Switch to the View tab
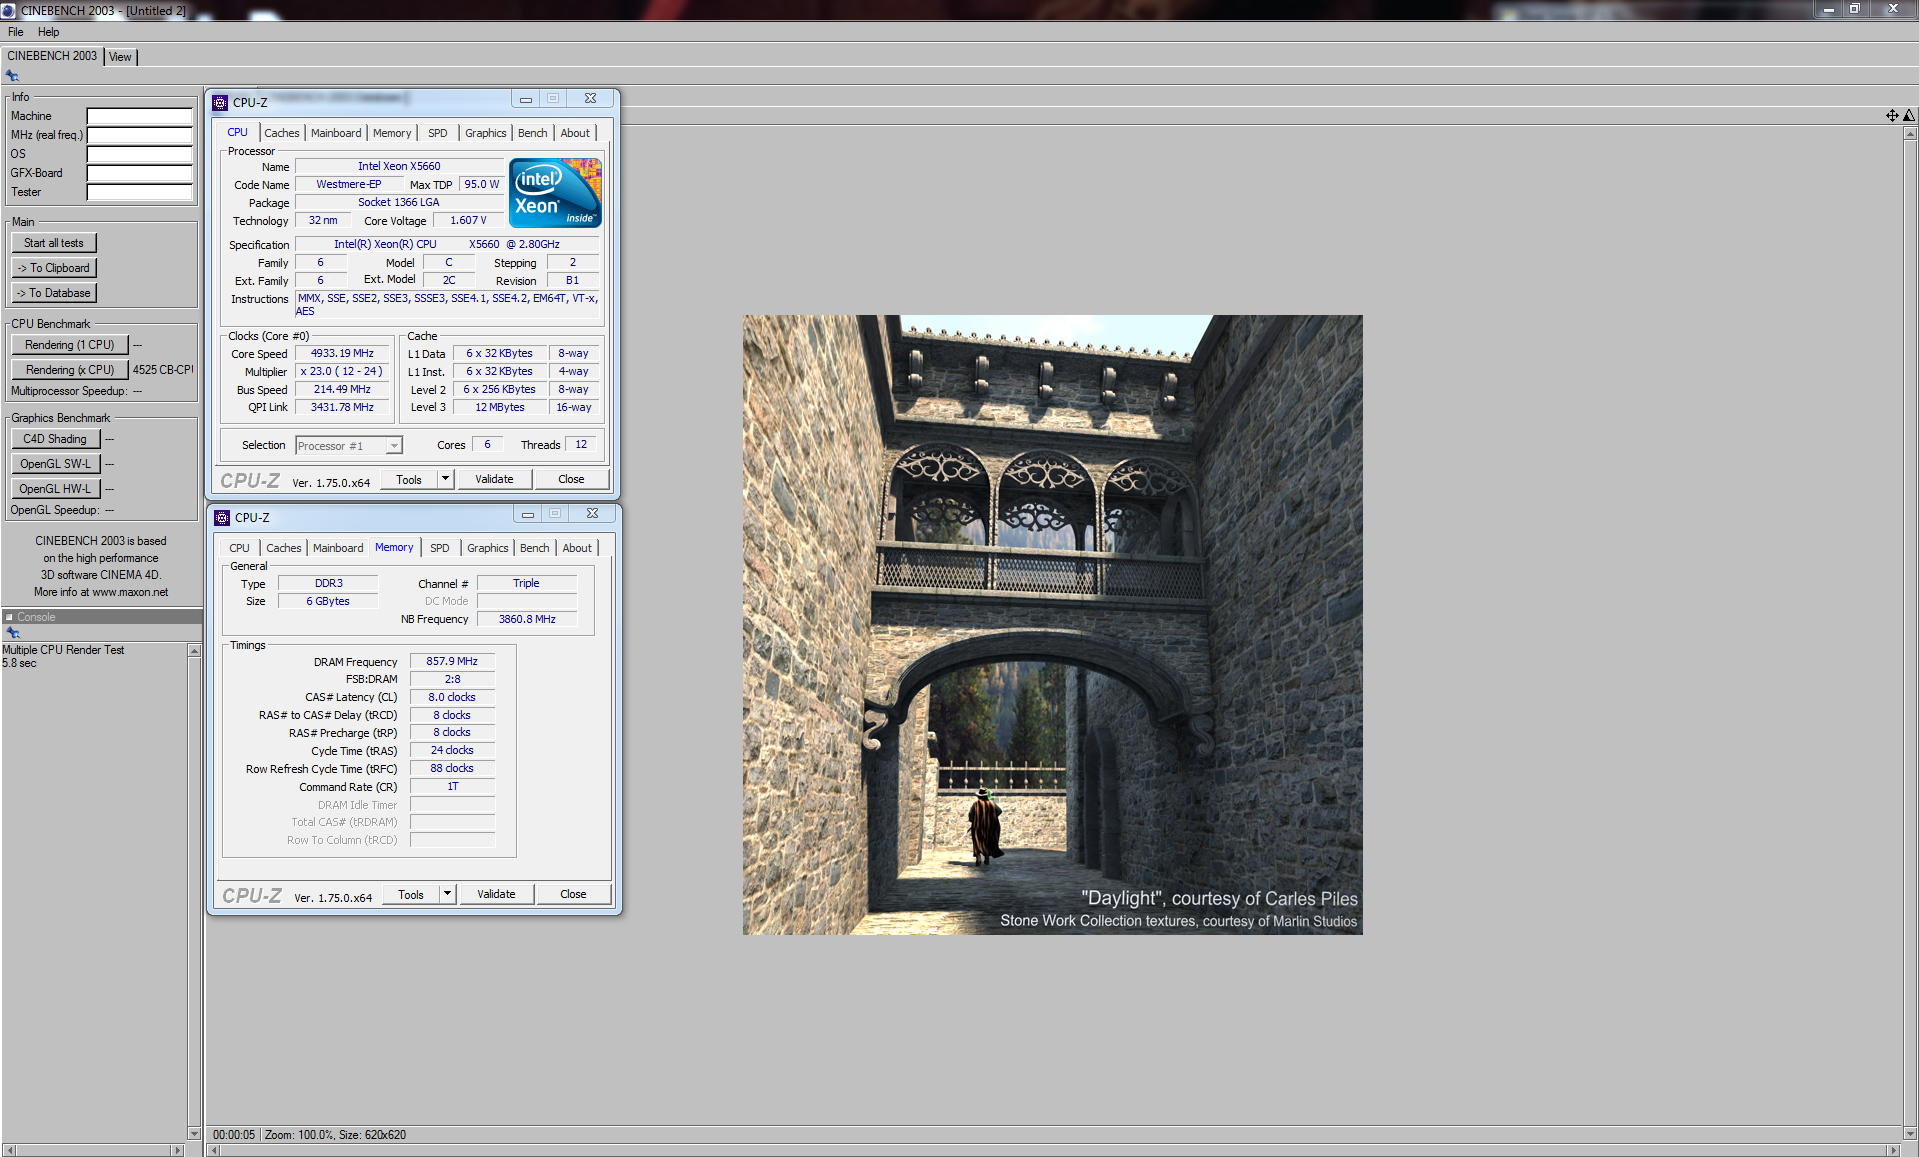 120,57
